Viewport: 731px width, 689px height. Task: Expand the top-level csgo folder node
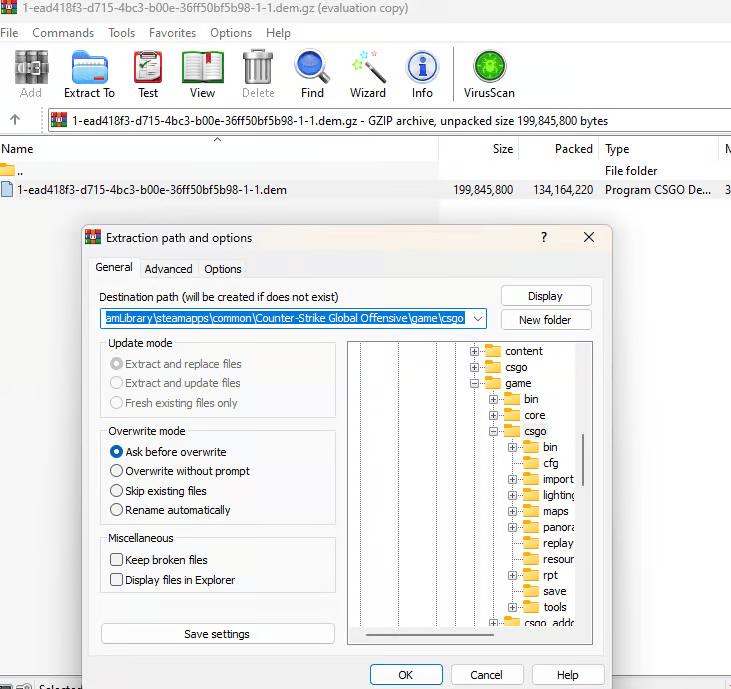tap(474, 367)
